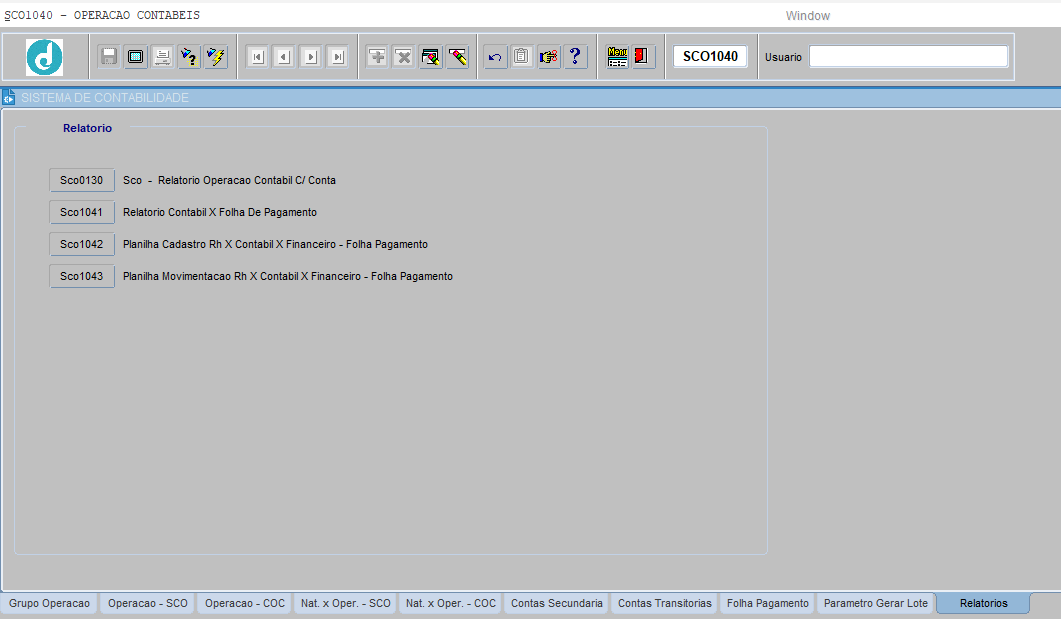Image resolution: width=1061 pixels, height=619 pixels.
Task: Open report Sco0130
Action: (82, 180)
